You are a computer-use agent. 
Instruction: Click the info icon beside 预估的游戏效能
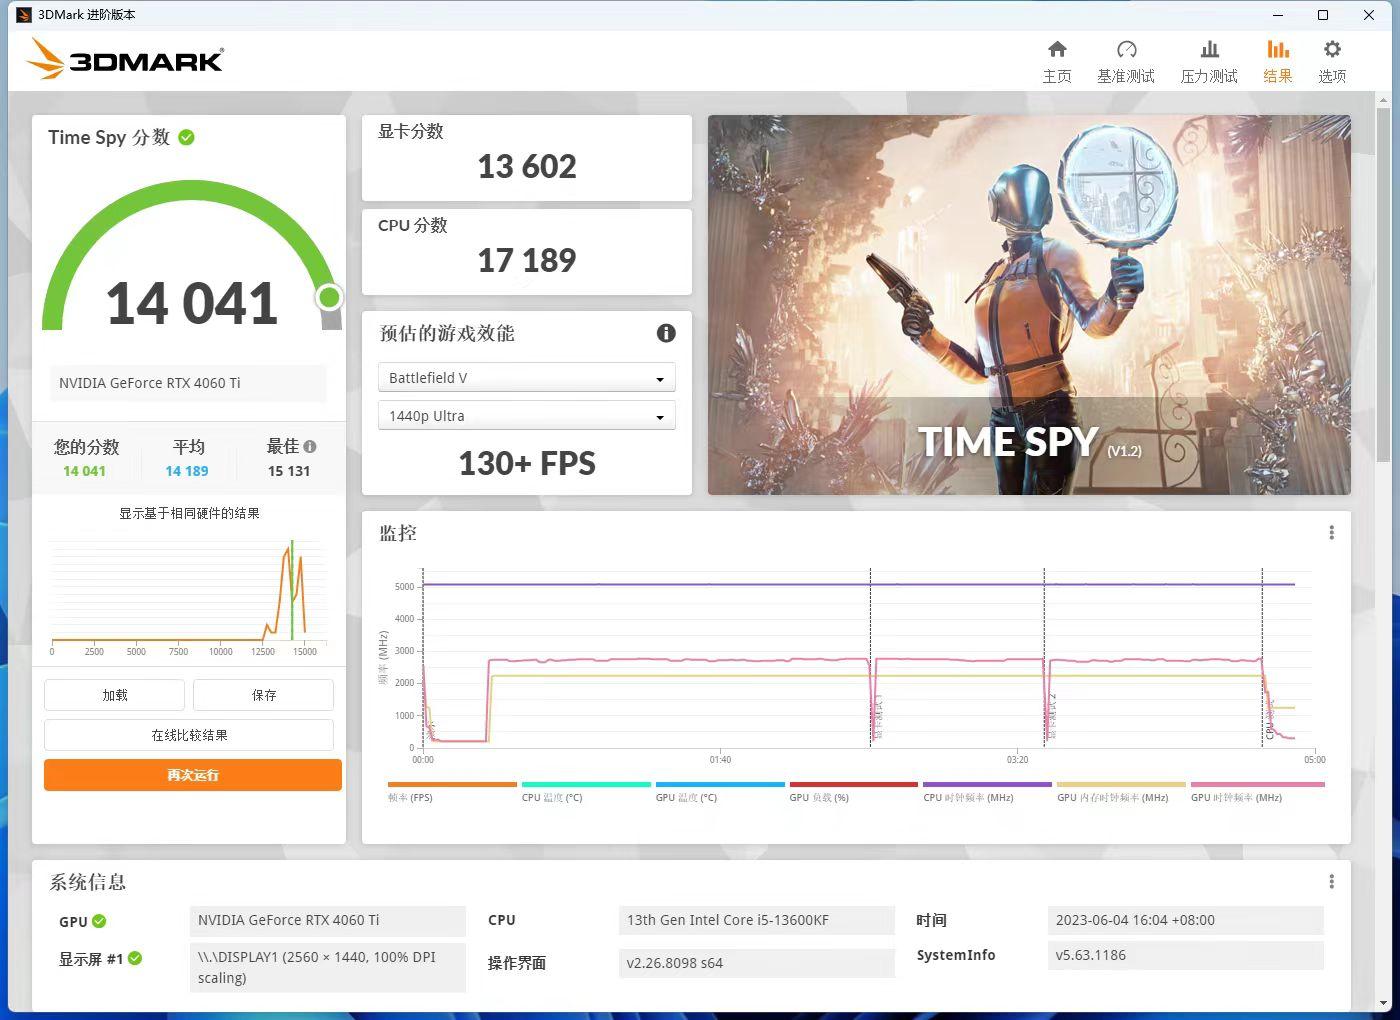pyautogui.click(x=666, y=333)
